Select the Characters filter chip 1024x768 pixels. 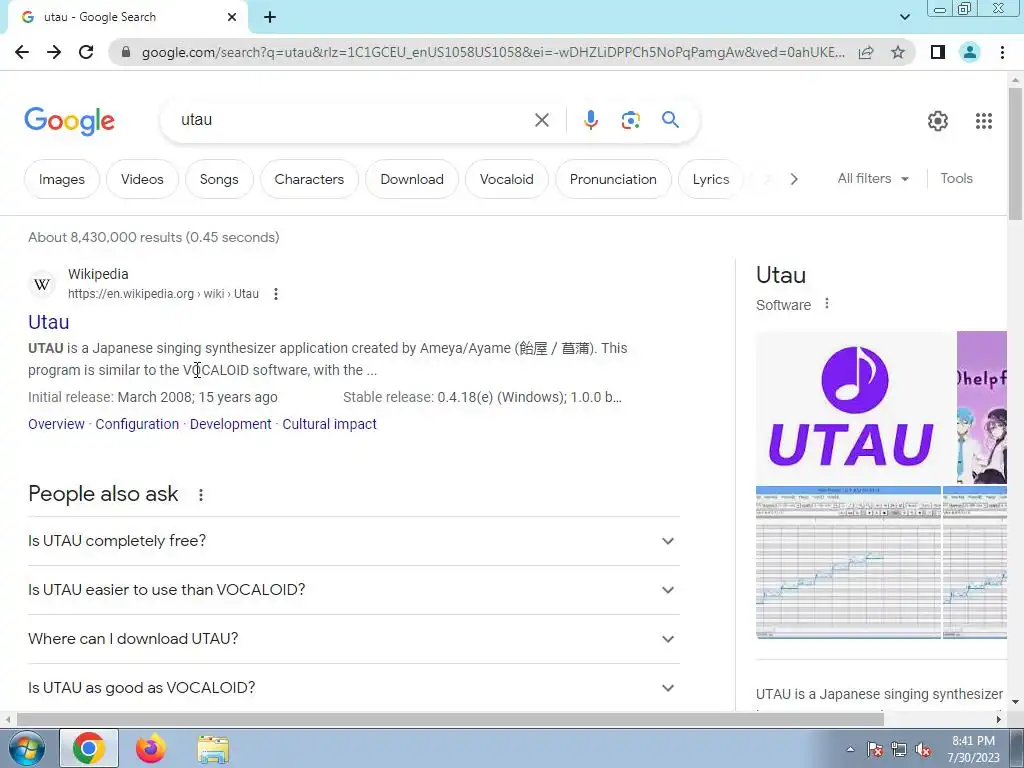click(x=309, y=179)
